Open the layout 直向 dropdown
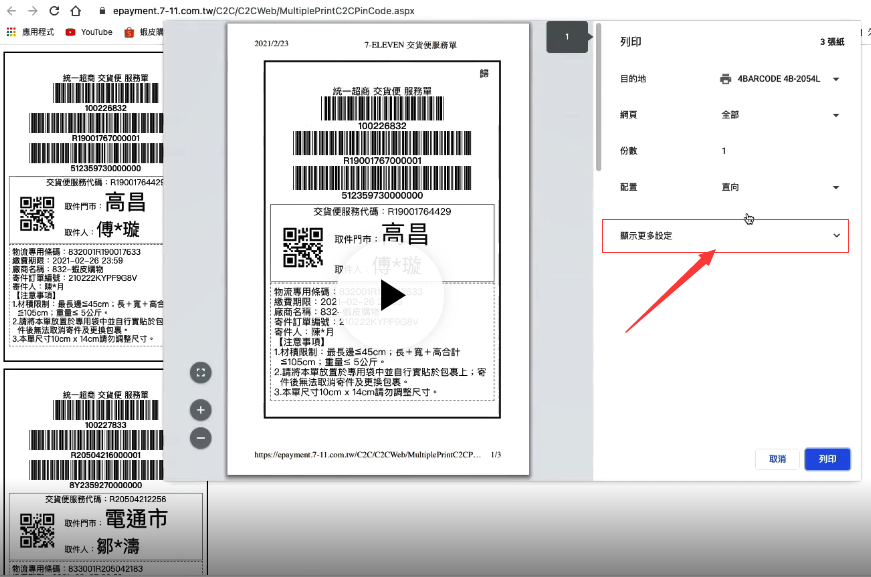 779,187
